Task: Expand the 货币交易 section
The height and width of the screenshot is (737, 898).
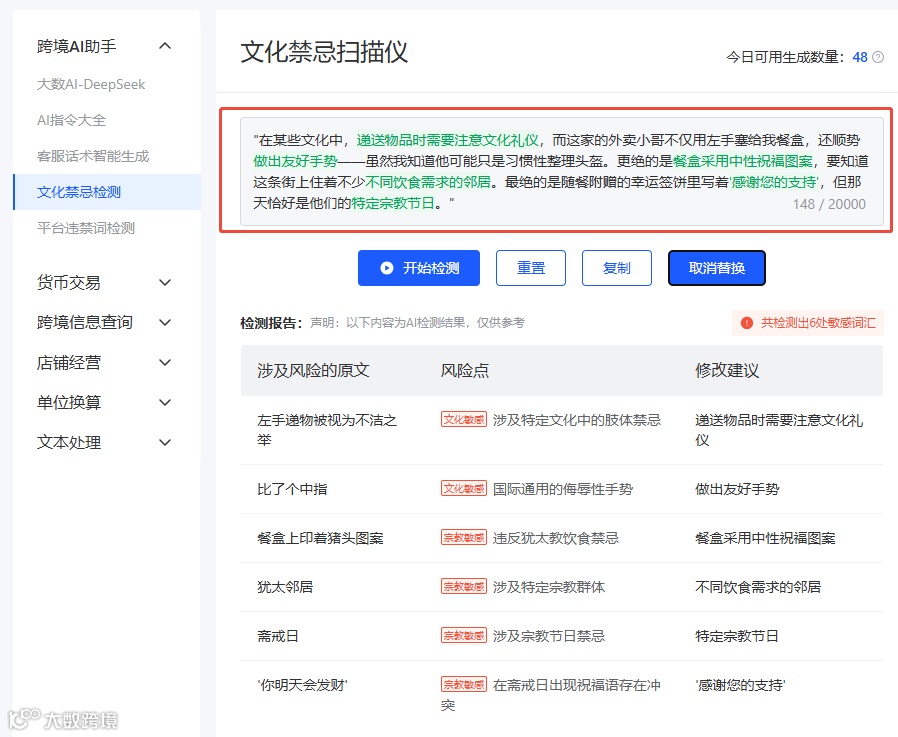Action: 165,282
